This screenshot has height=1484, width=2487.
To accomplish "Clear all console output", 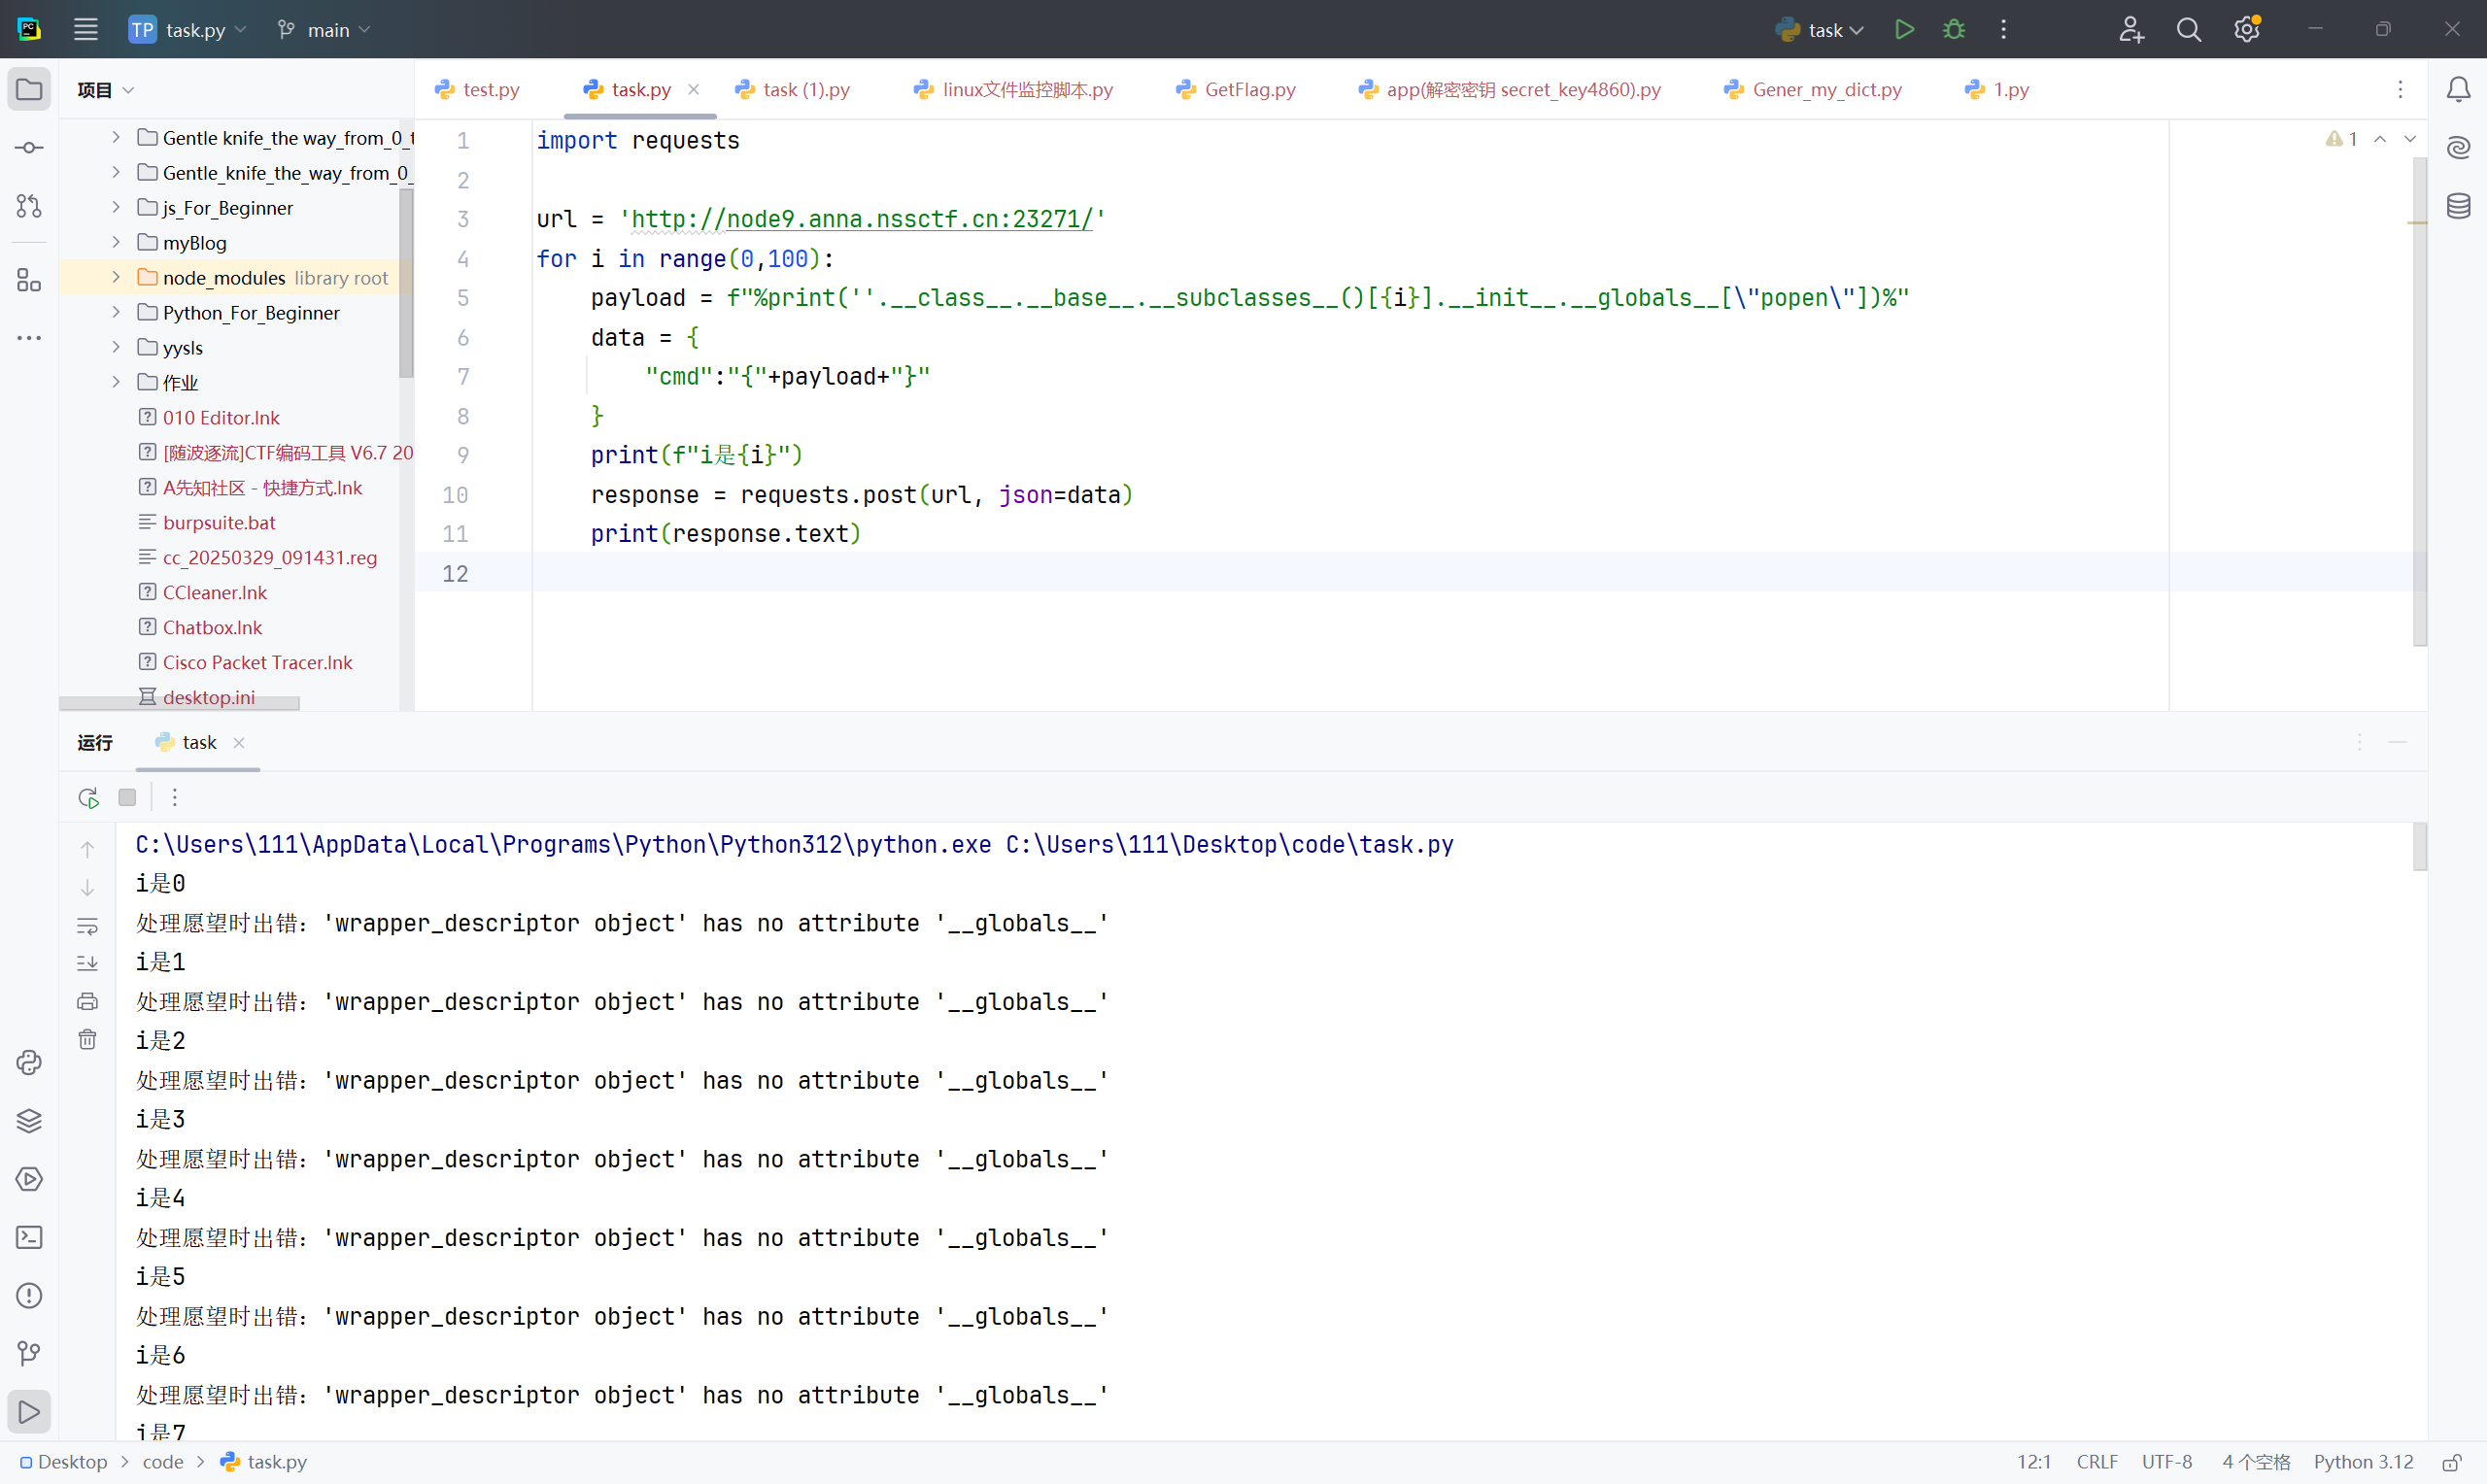I will [x=87, y=1039].
